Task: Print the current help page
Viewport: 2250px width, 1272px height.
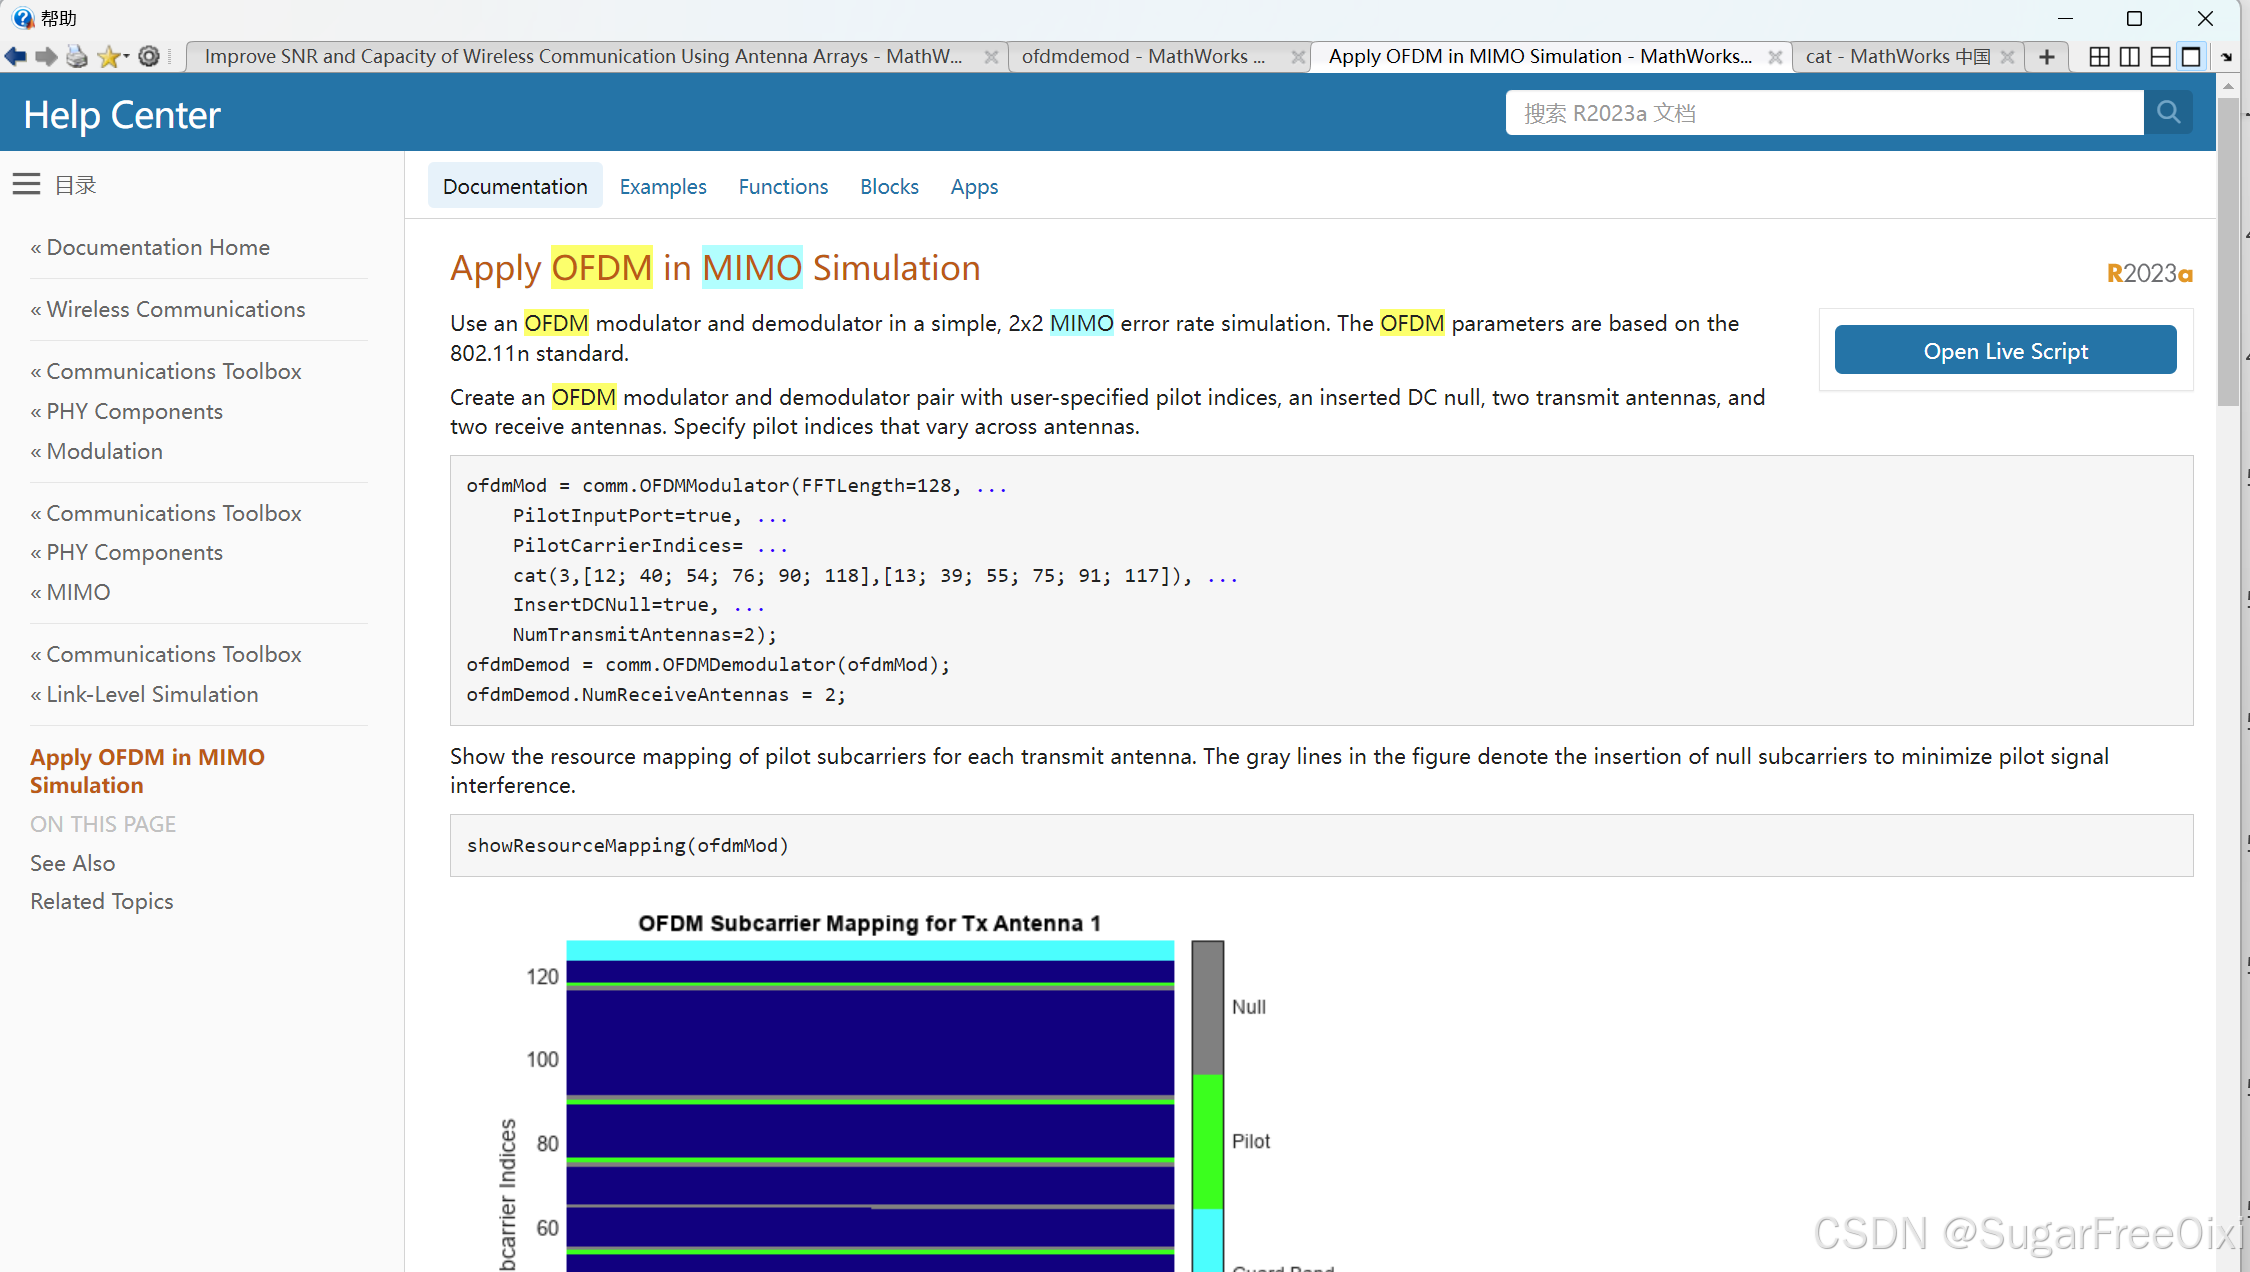Action: click(77, 57)
